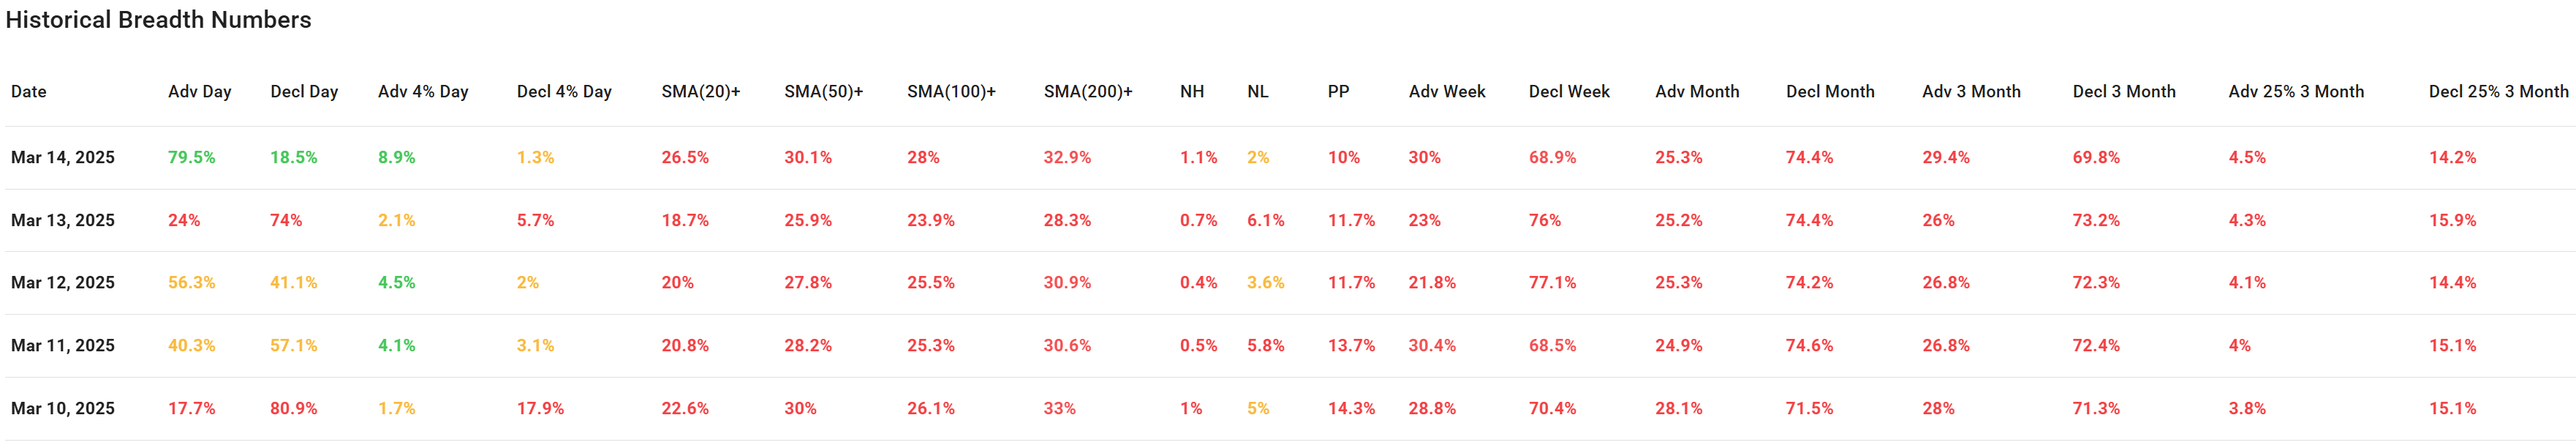Click the 80.9% Decl Day value
This screenshot has width=2576, height=445.
(x=293, y=409)
